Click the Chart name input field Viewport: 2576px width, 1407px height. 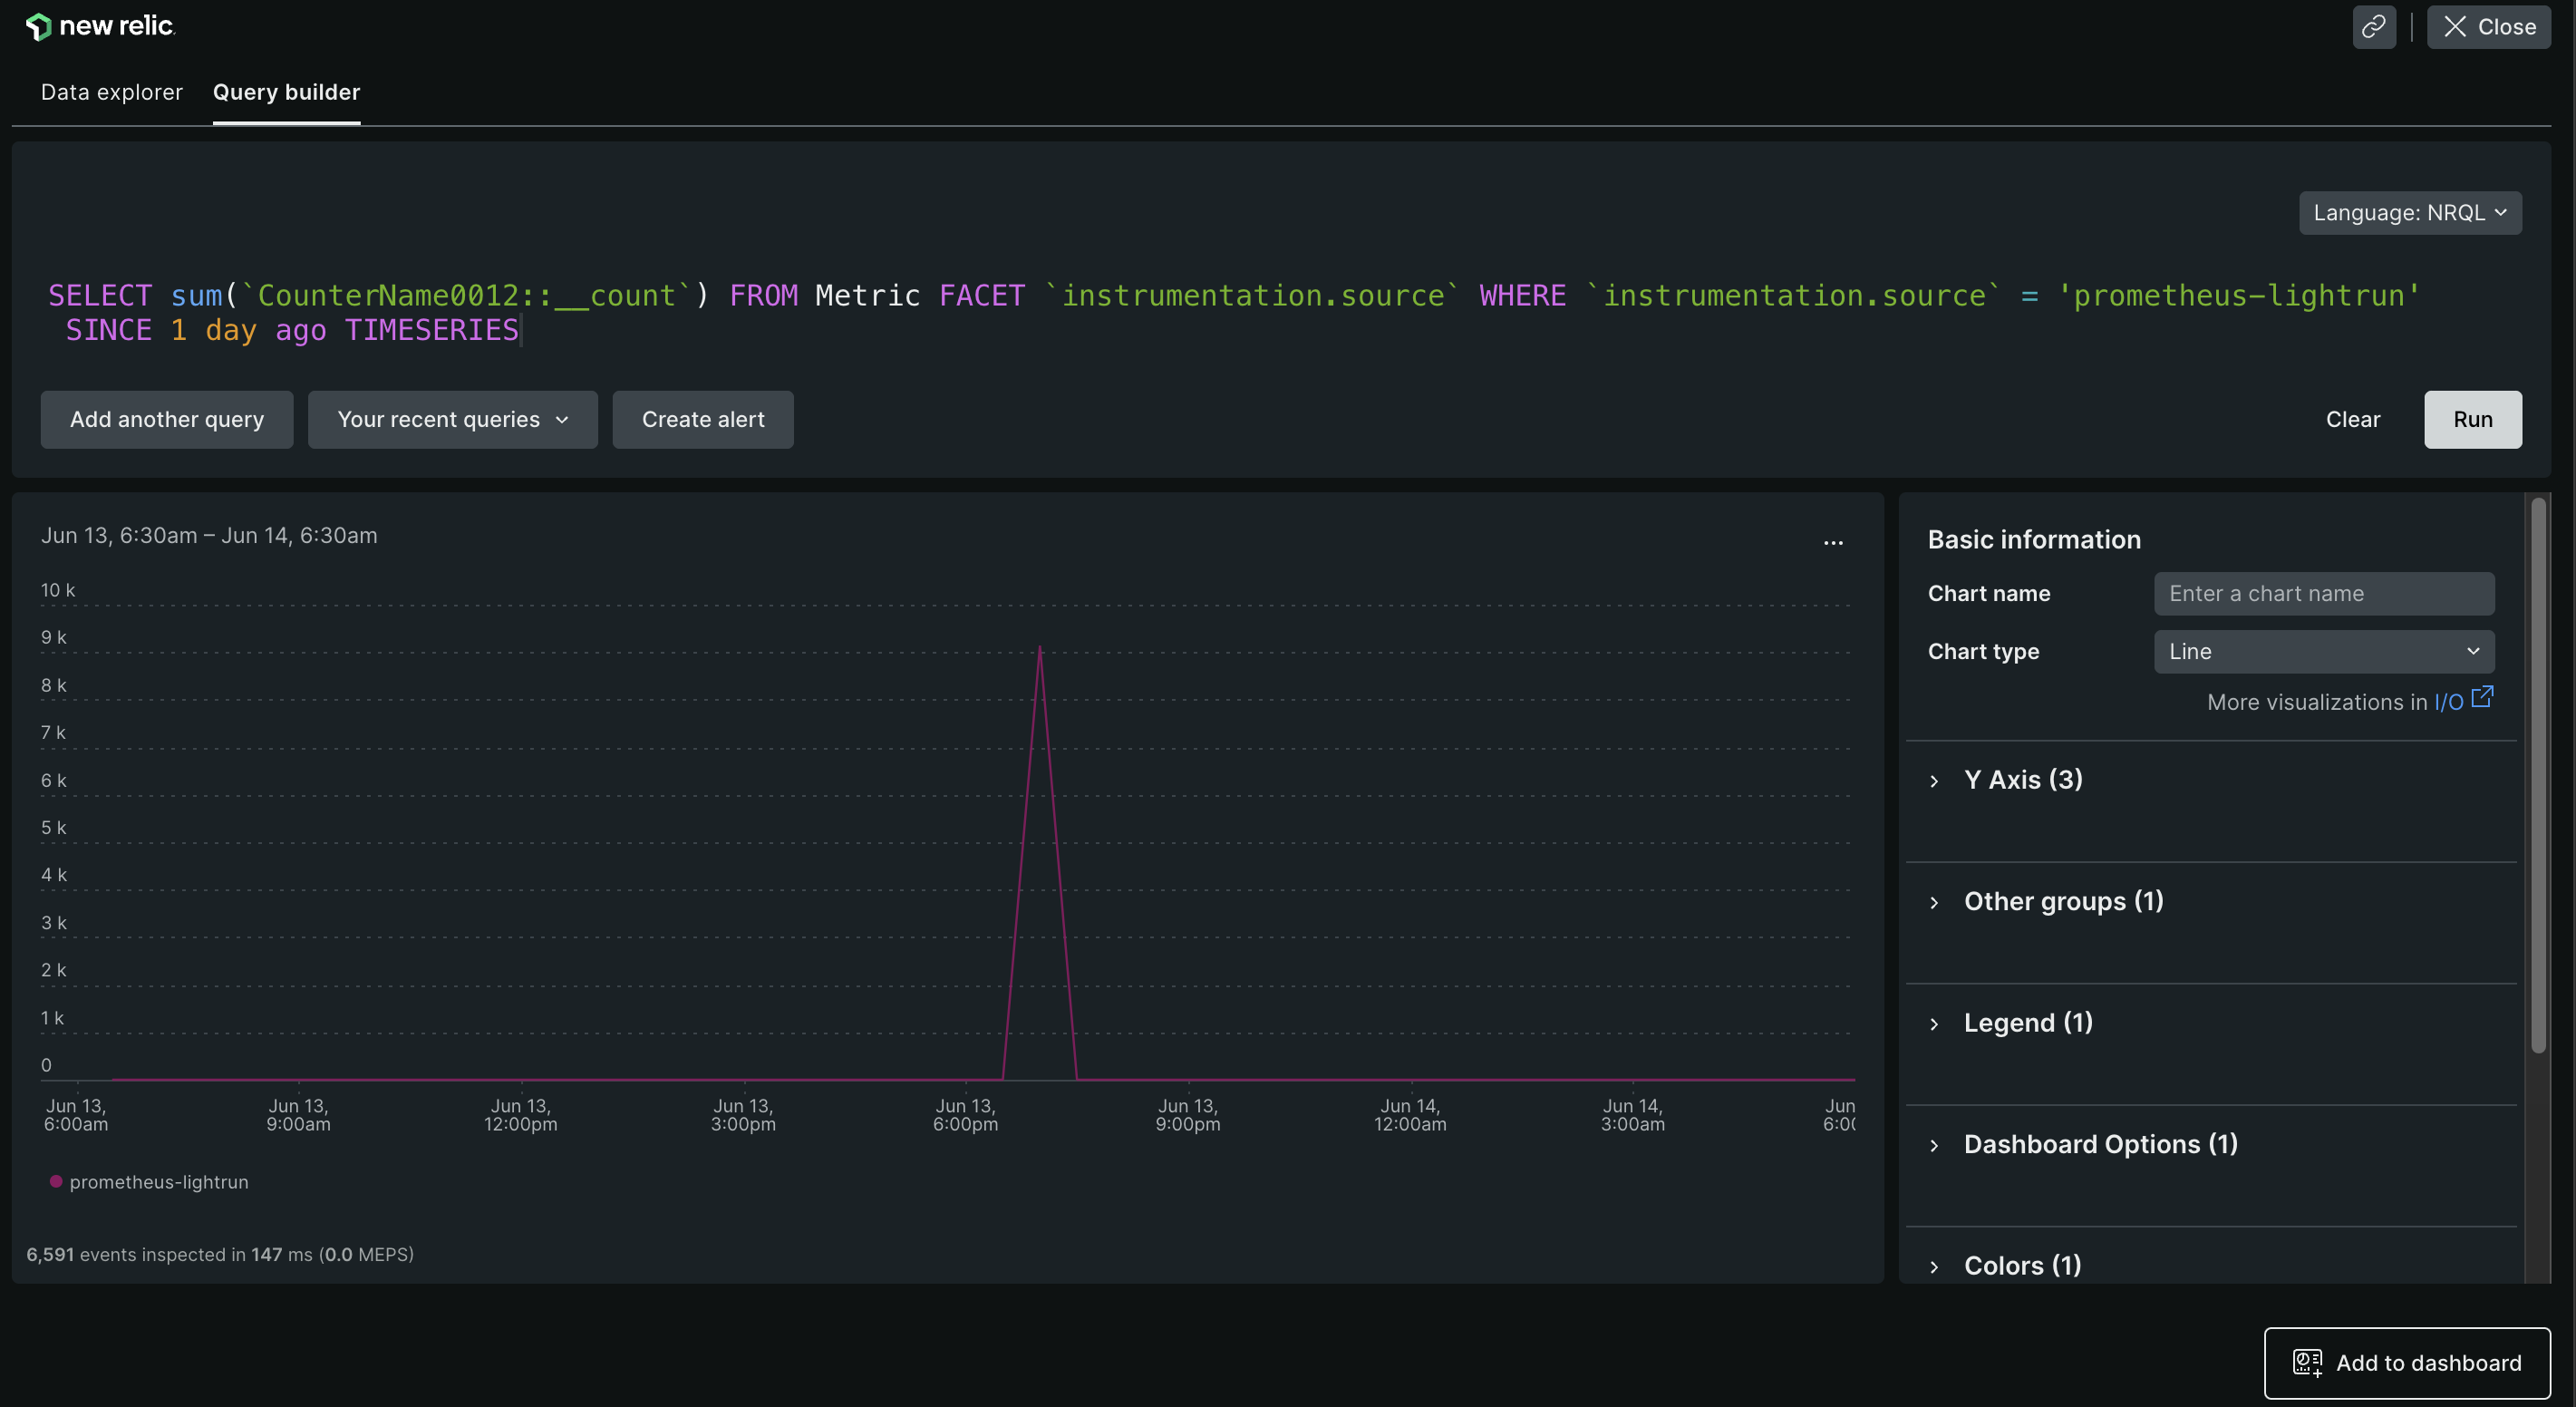2323,594
